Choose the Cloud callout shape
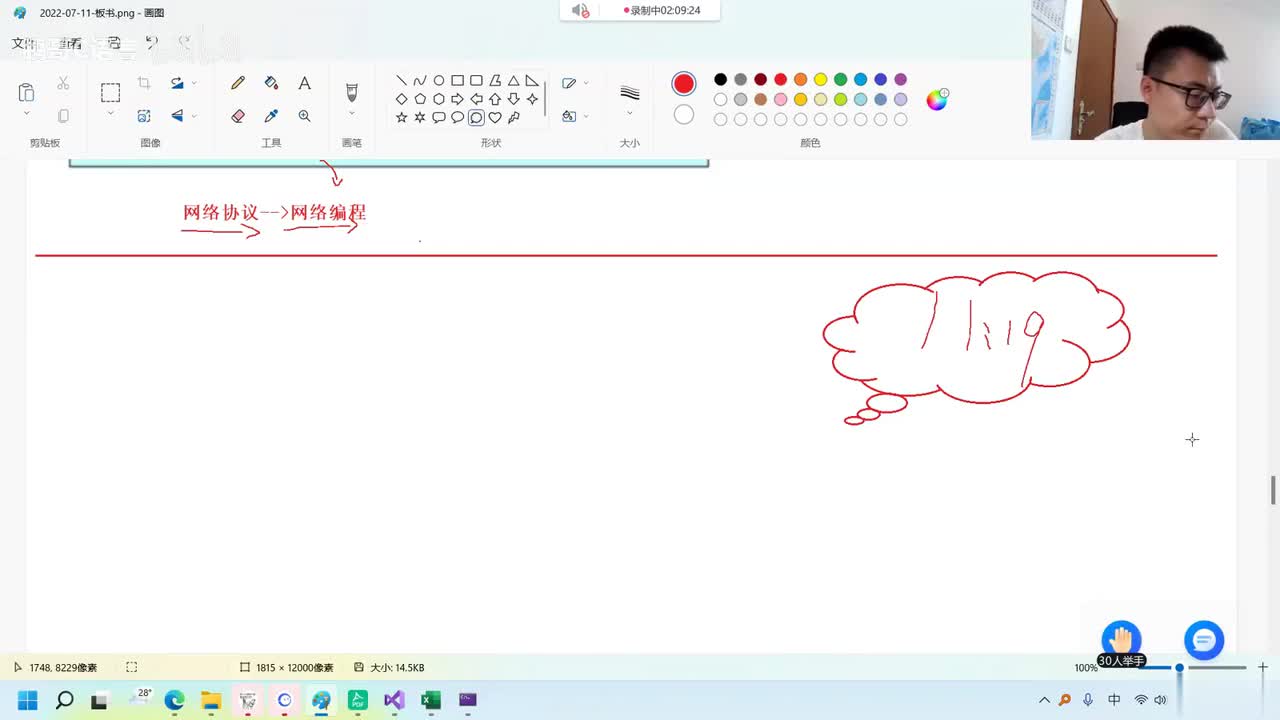Screen dimensions: 1280x720 click(476, 117)
